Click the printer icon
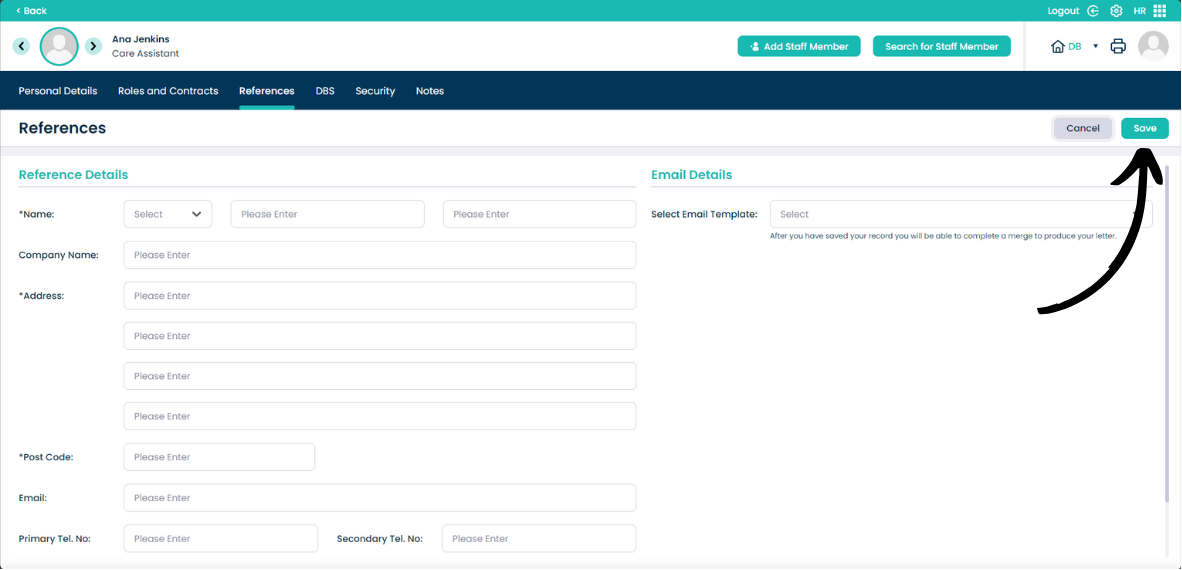 click(x=1118, y=46)
